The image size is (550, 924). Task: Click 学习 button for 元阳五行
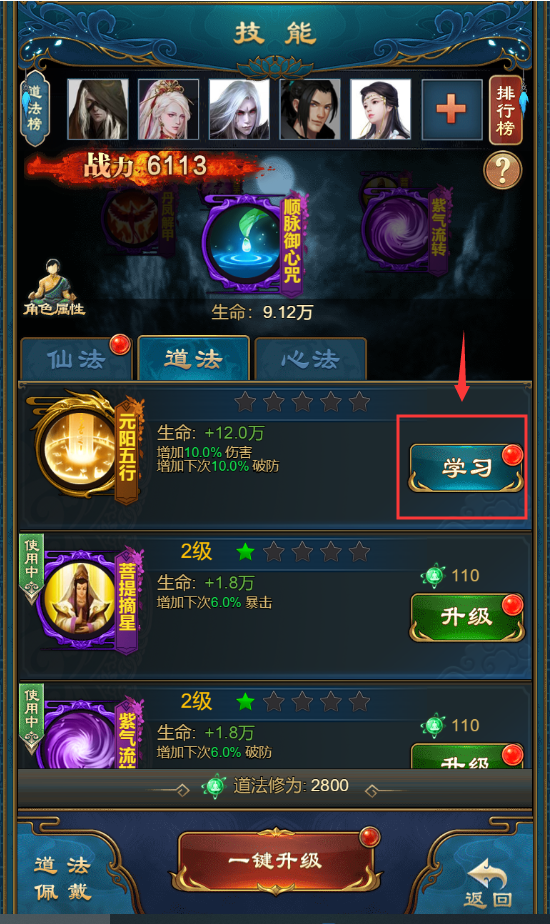point(466,468)
